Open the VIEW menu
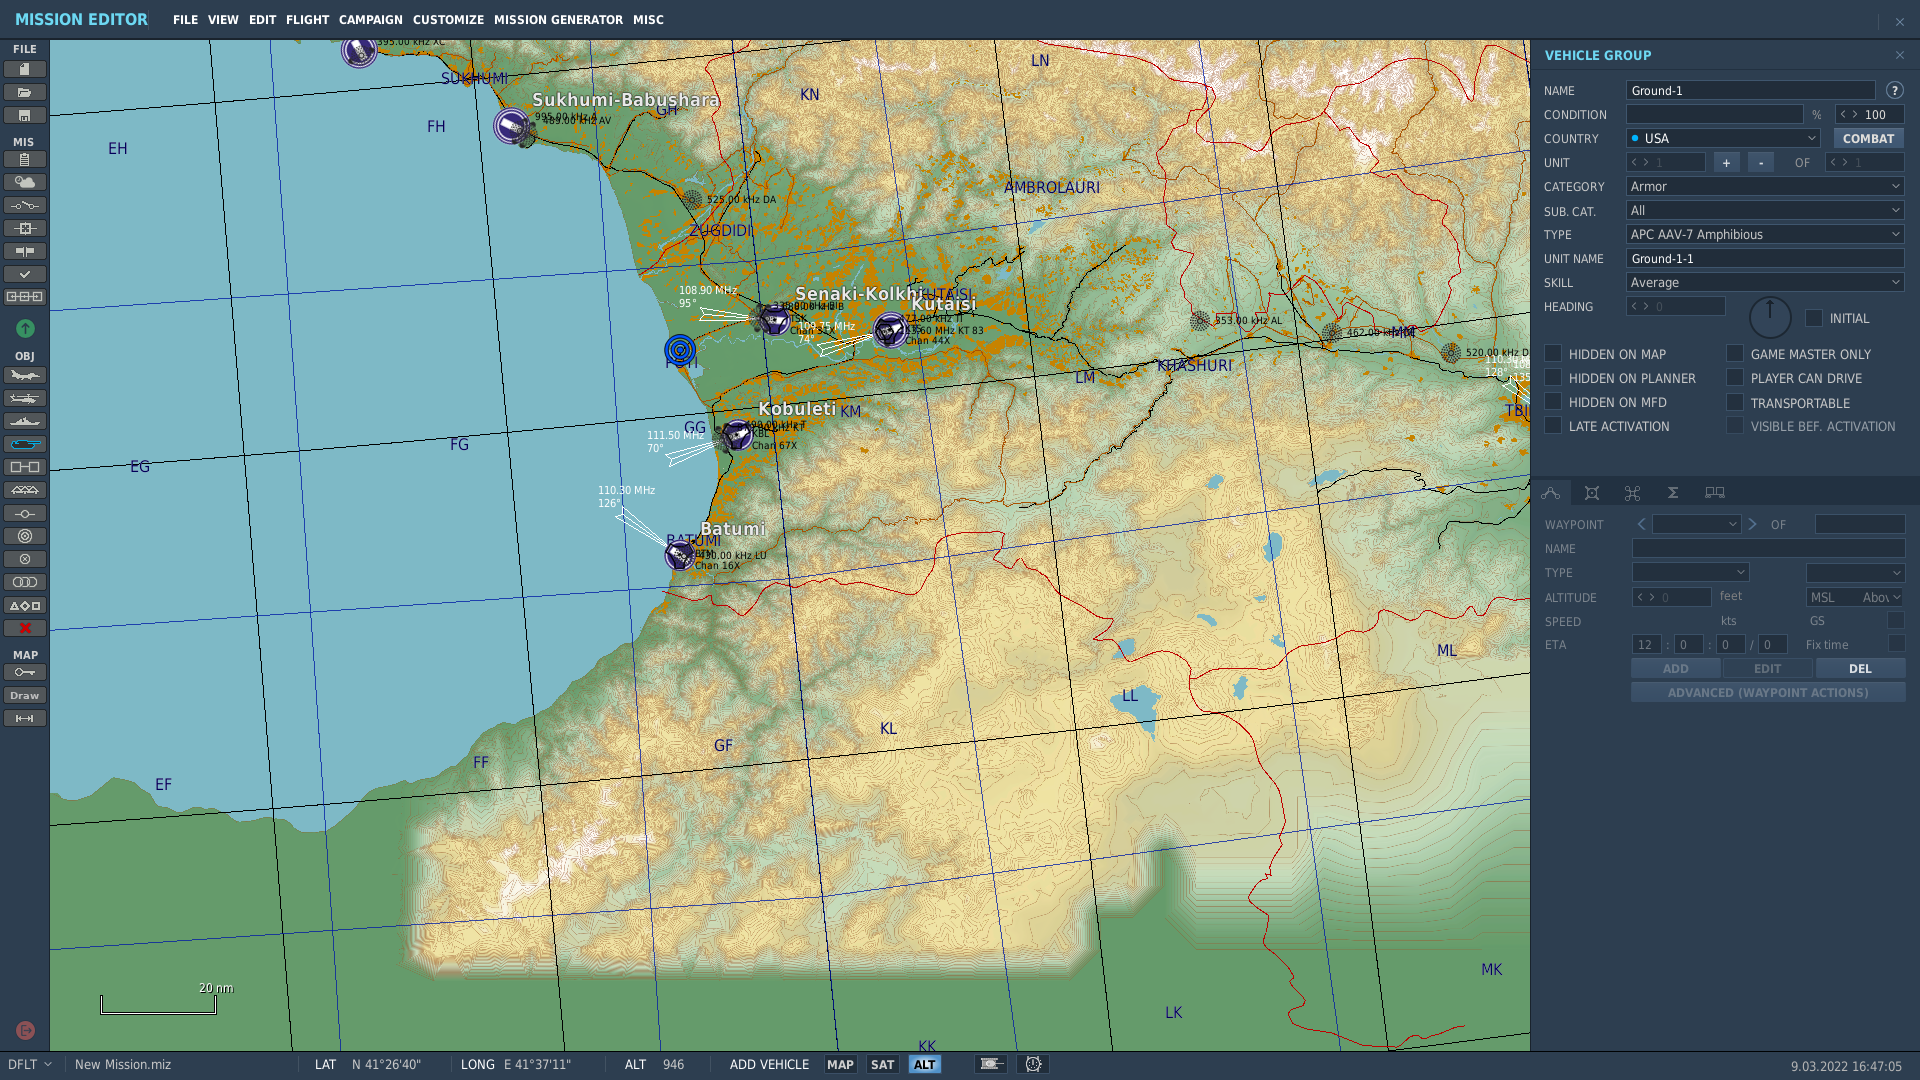Image resolution: width=1920 pixels, height=1080 pixels. click(x=223, y=20)
